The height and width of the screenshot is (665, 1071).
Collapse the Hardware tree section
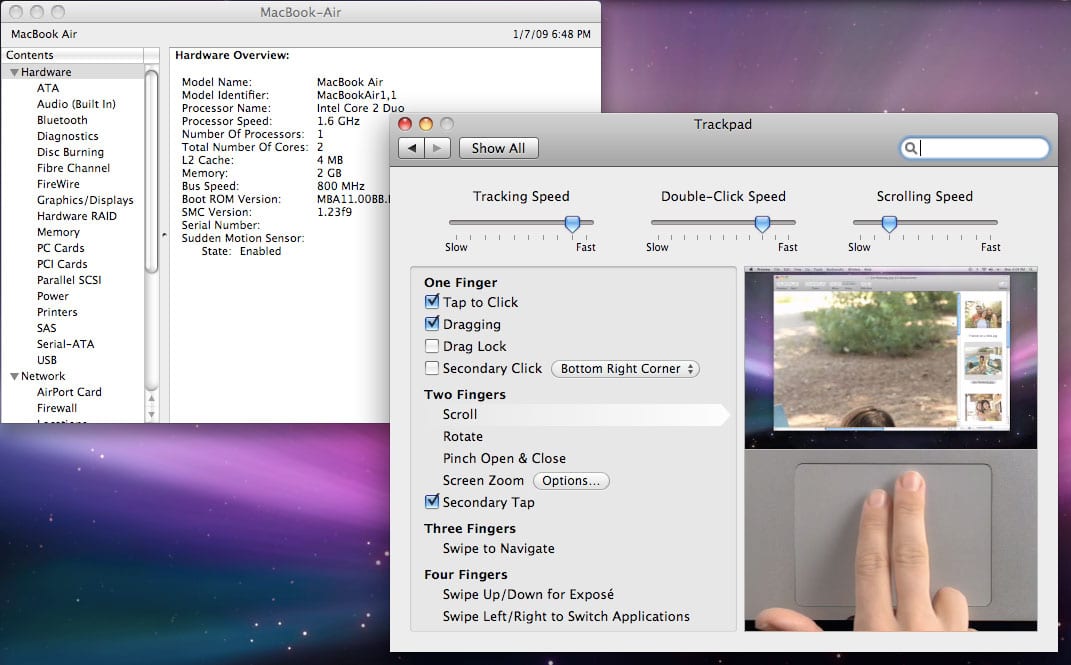point(14,72)
